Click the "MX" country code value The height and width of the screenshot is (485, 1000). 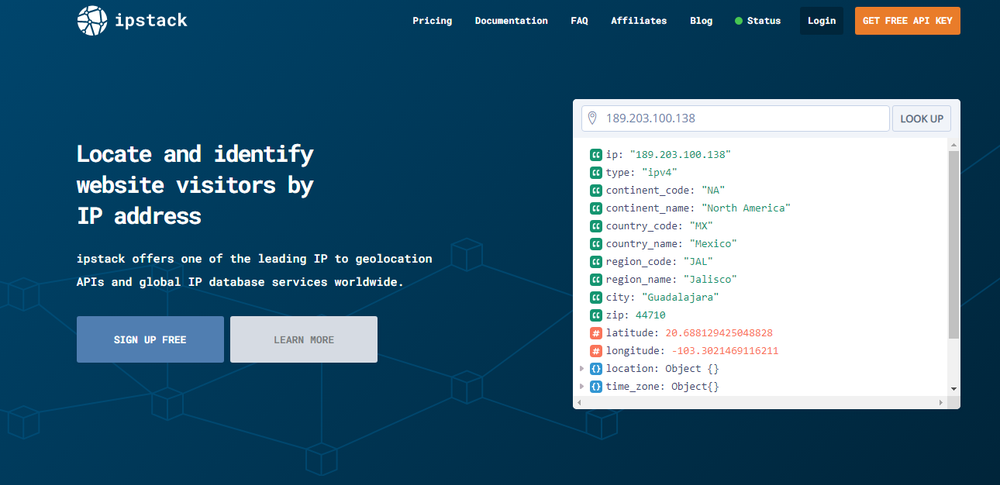click(701, 226)
